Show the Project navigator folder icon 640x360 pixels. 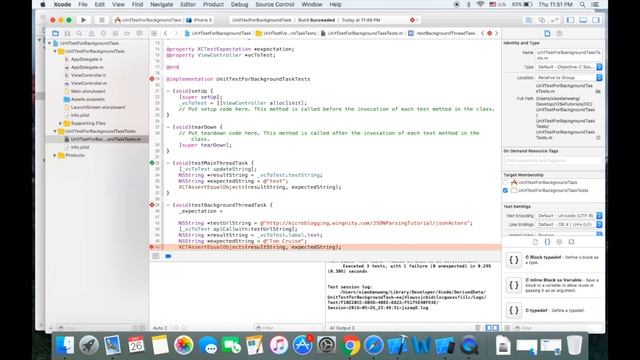[56, 33]
